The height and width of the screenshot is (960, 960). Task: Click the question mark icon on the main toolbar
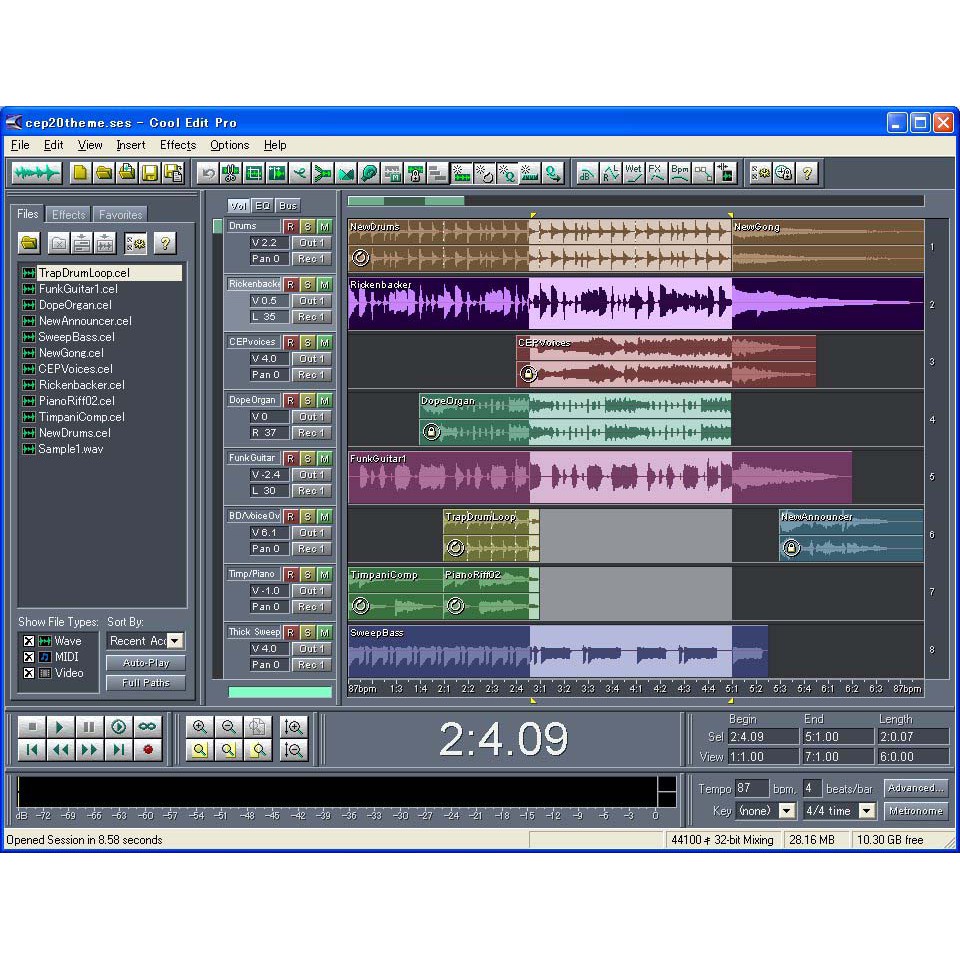807,173
